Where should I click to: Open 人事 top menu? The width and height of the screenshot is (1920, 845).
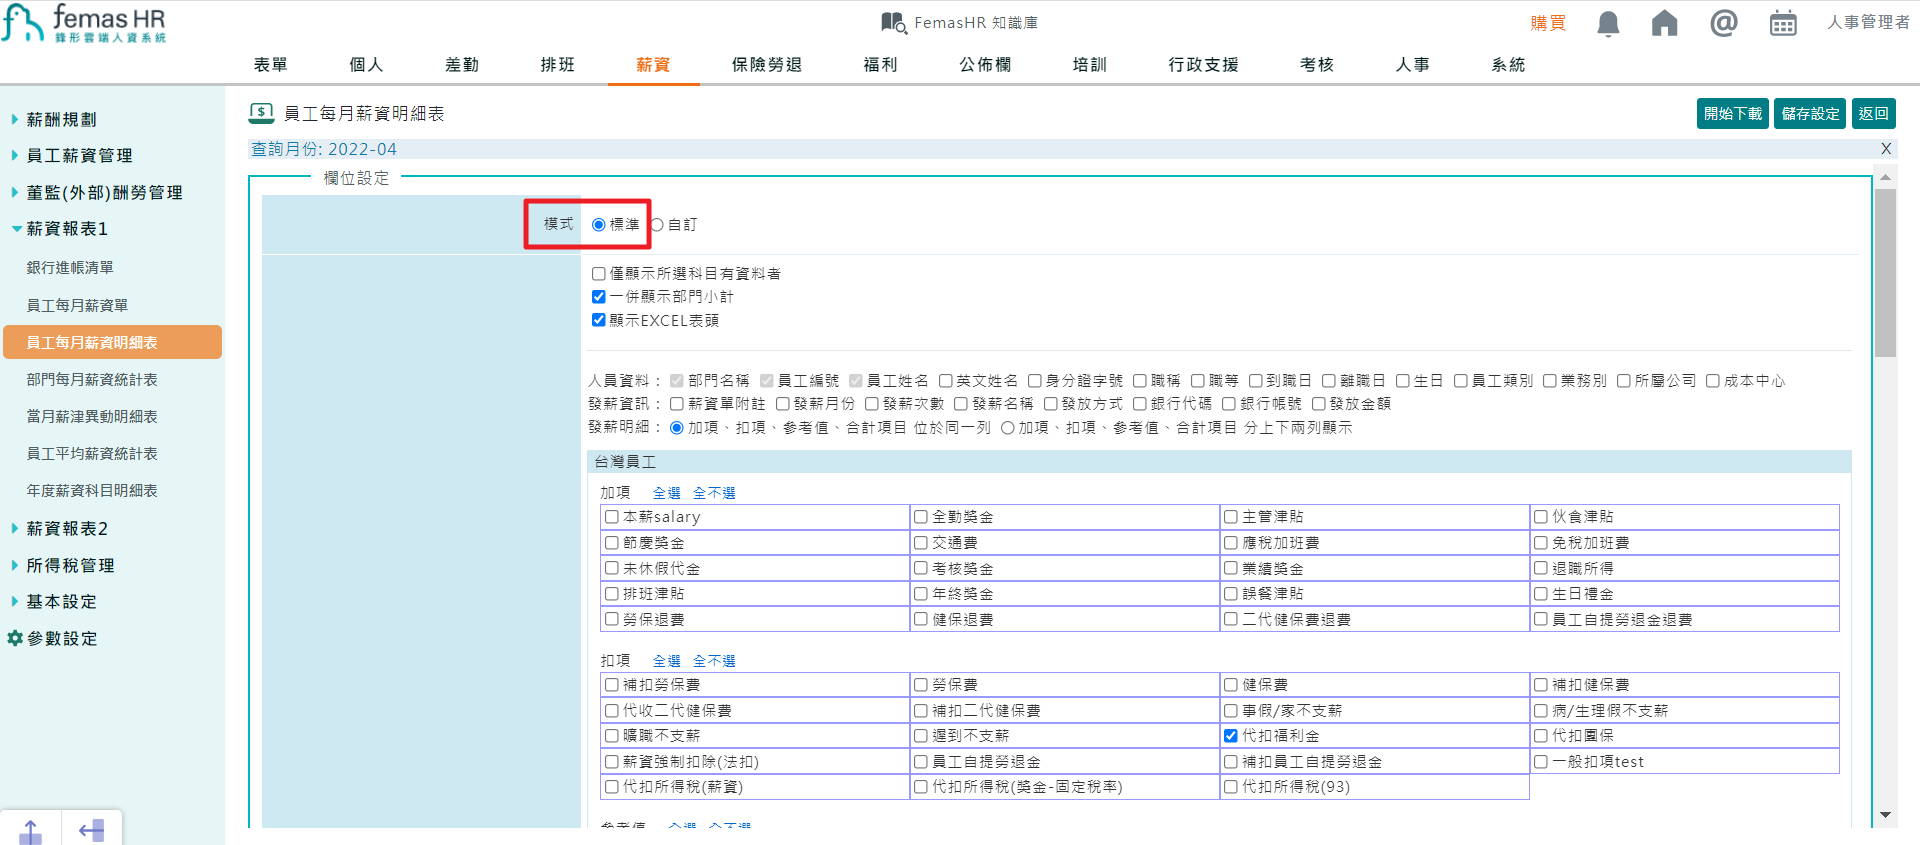tap(1412, 64)
